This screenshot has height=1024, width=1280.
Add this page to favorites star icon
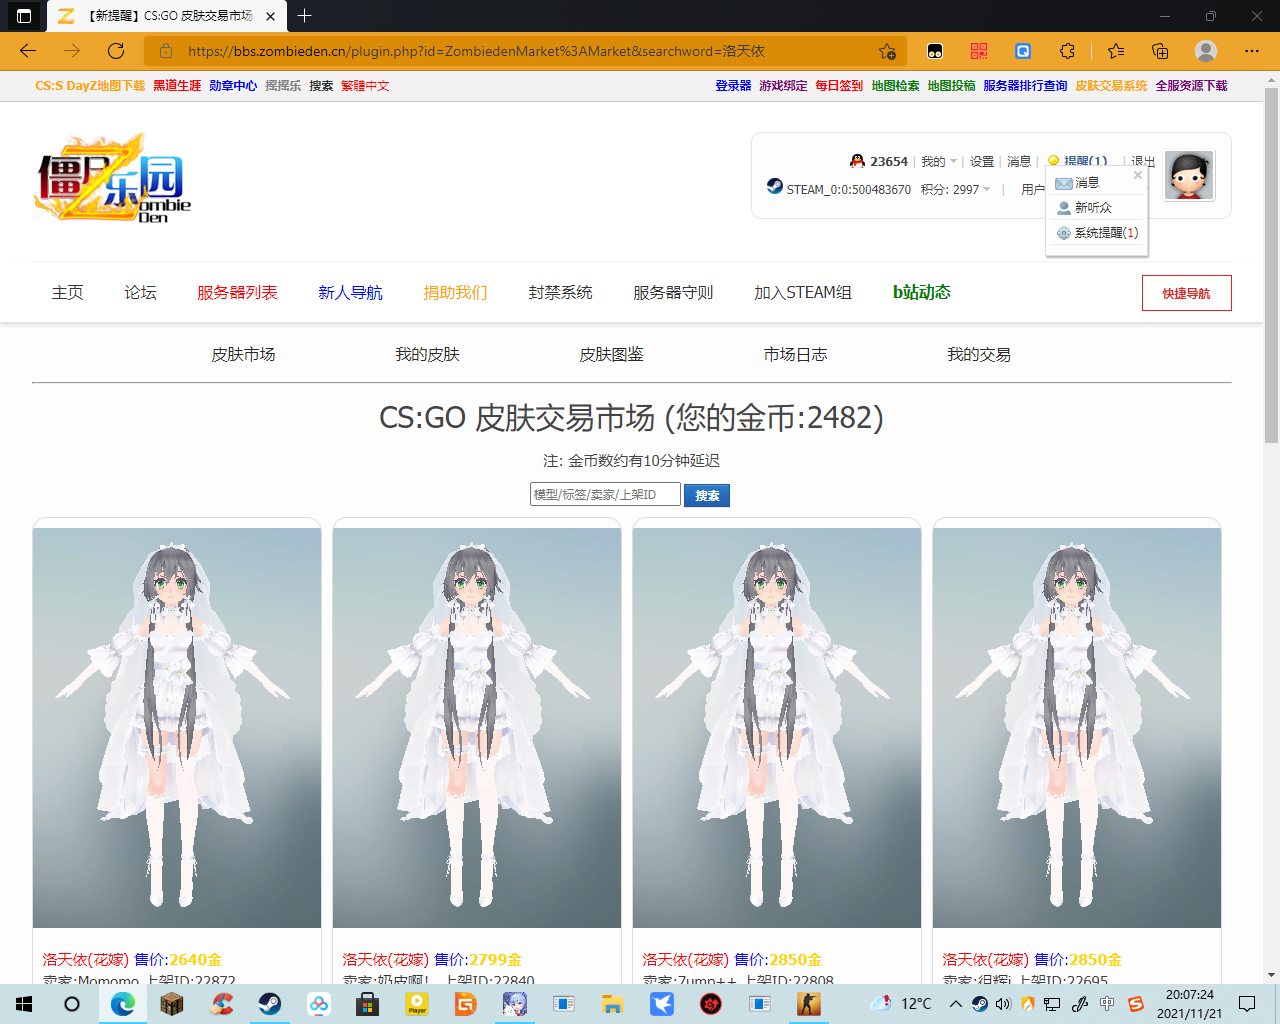(x=887, y=51)
